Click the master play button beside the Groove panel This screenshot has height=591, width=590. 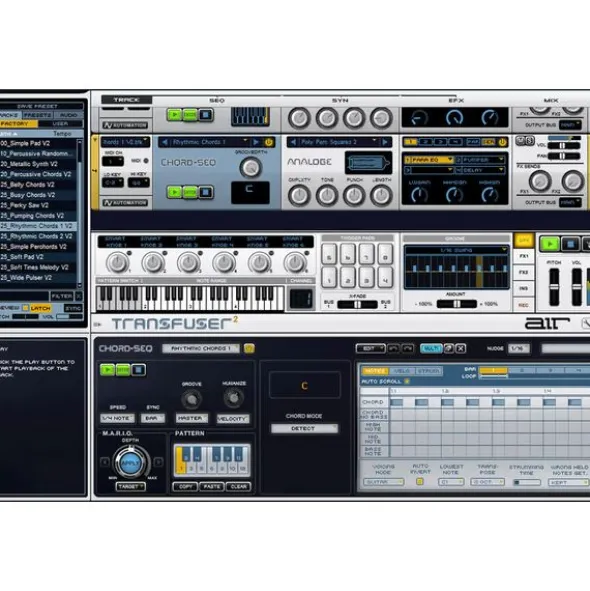point(549,244)
